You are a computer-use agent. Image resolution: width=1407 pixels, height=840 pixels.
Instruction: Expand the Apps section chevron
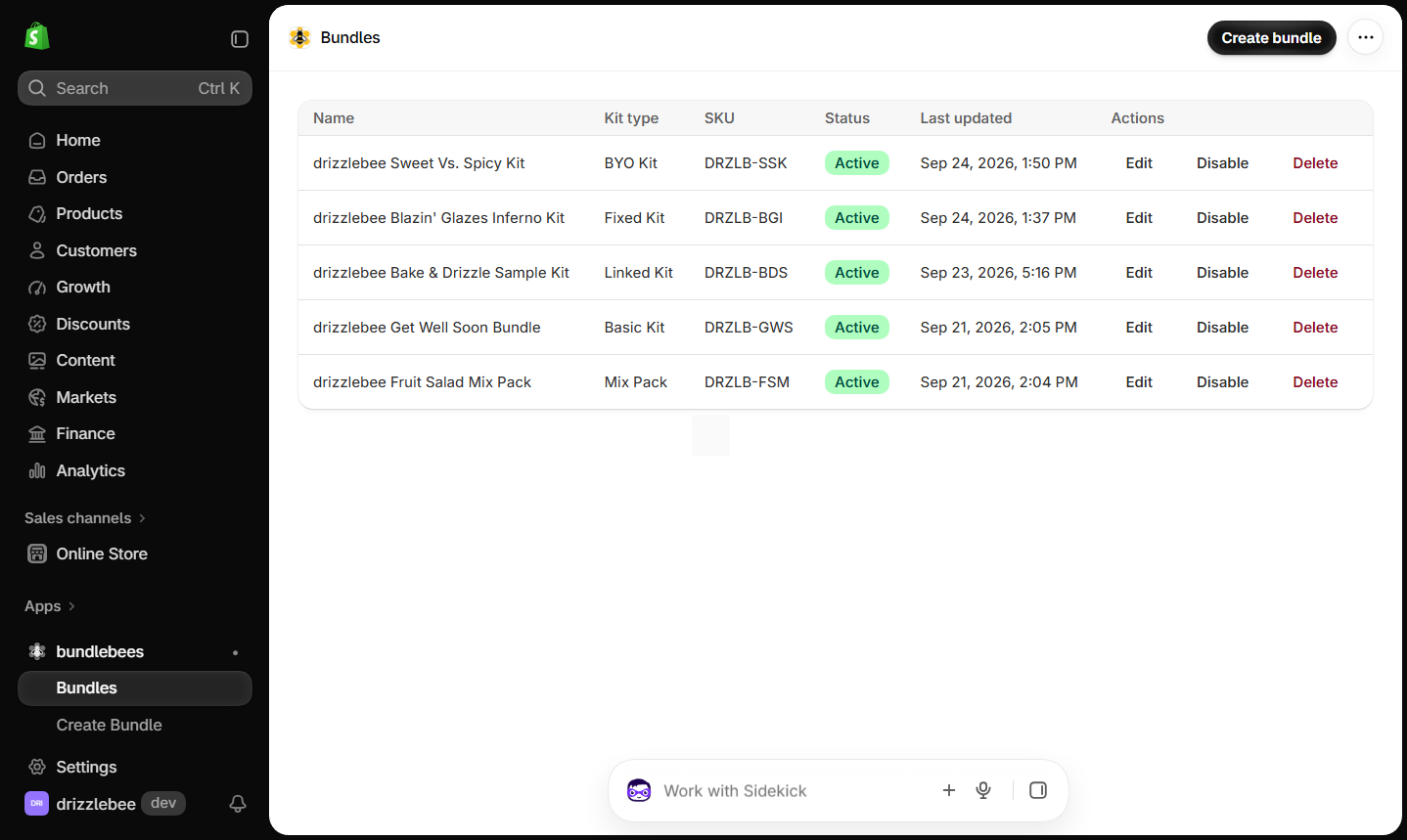pyautogui.click(x=72, y=606)
